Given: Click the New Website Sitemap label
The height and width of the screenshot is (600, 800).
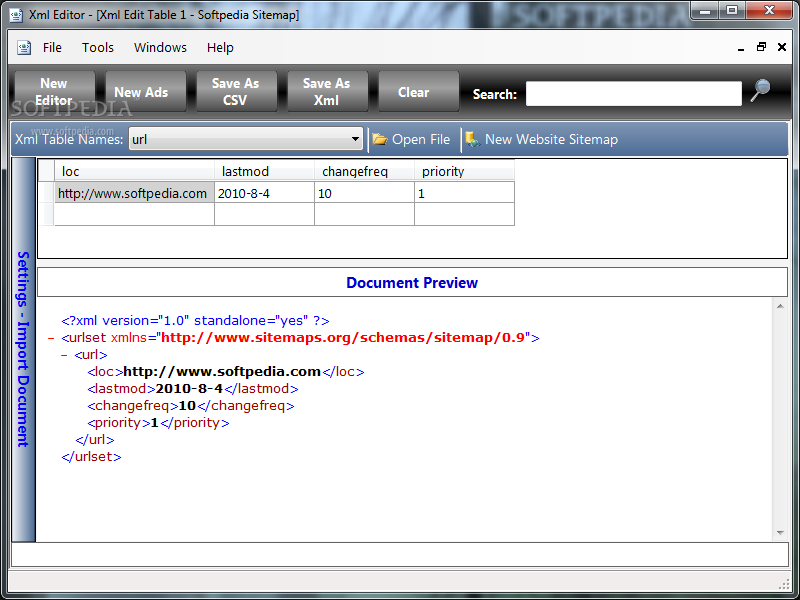Looking at the screenshot, I should tap(551, 139).
